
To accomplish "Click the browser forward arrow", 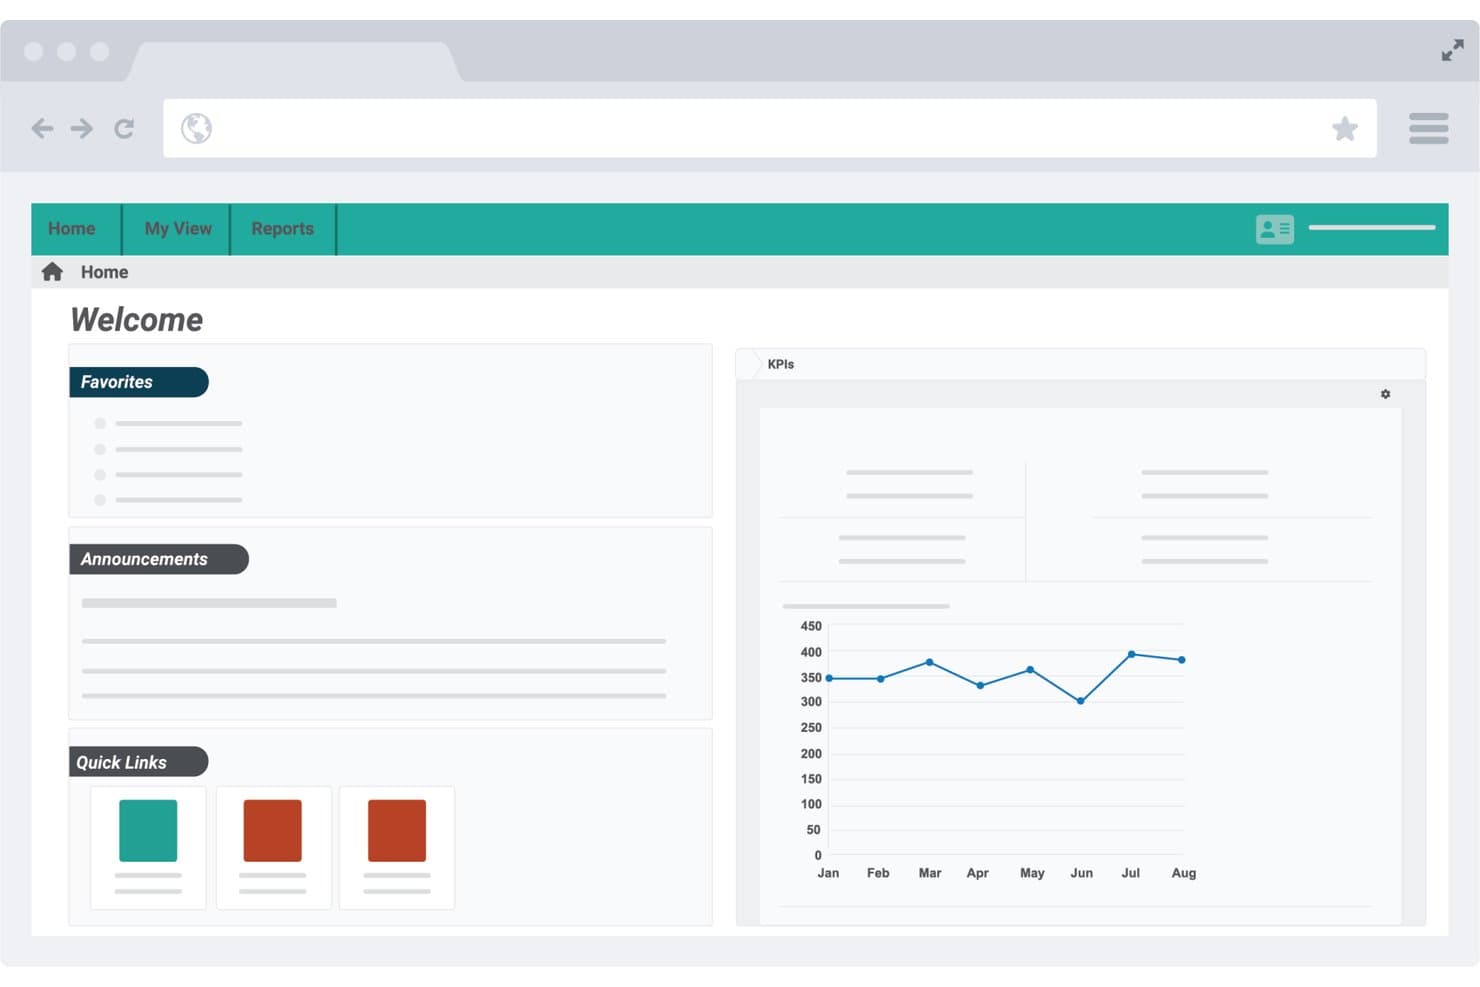I will pyautogui.click(x=81, y=128).
